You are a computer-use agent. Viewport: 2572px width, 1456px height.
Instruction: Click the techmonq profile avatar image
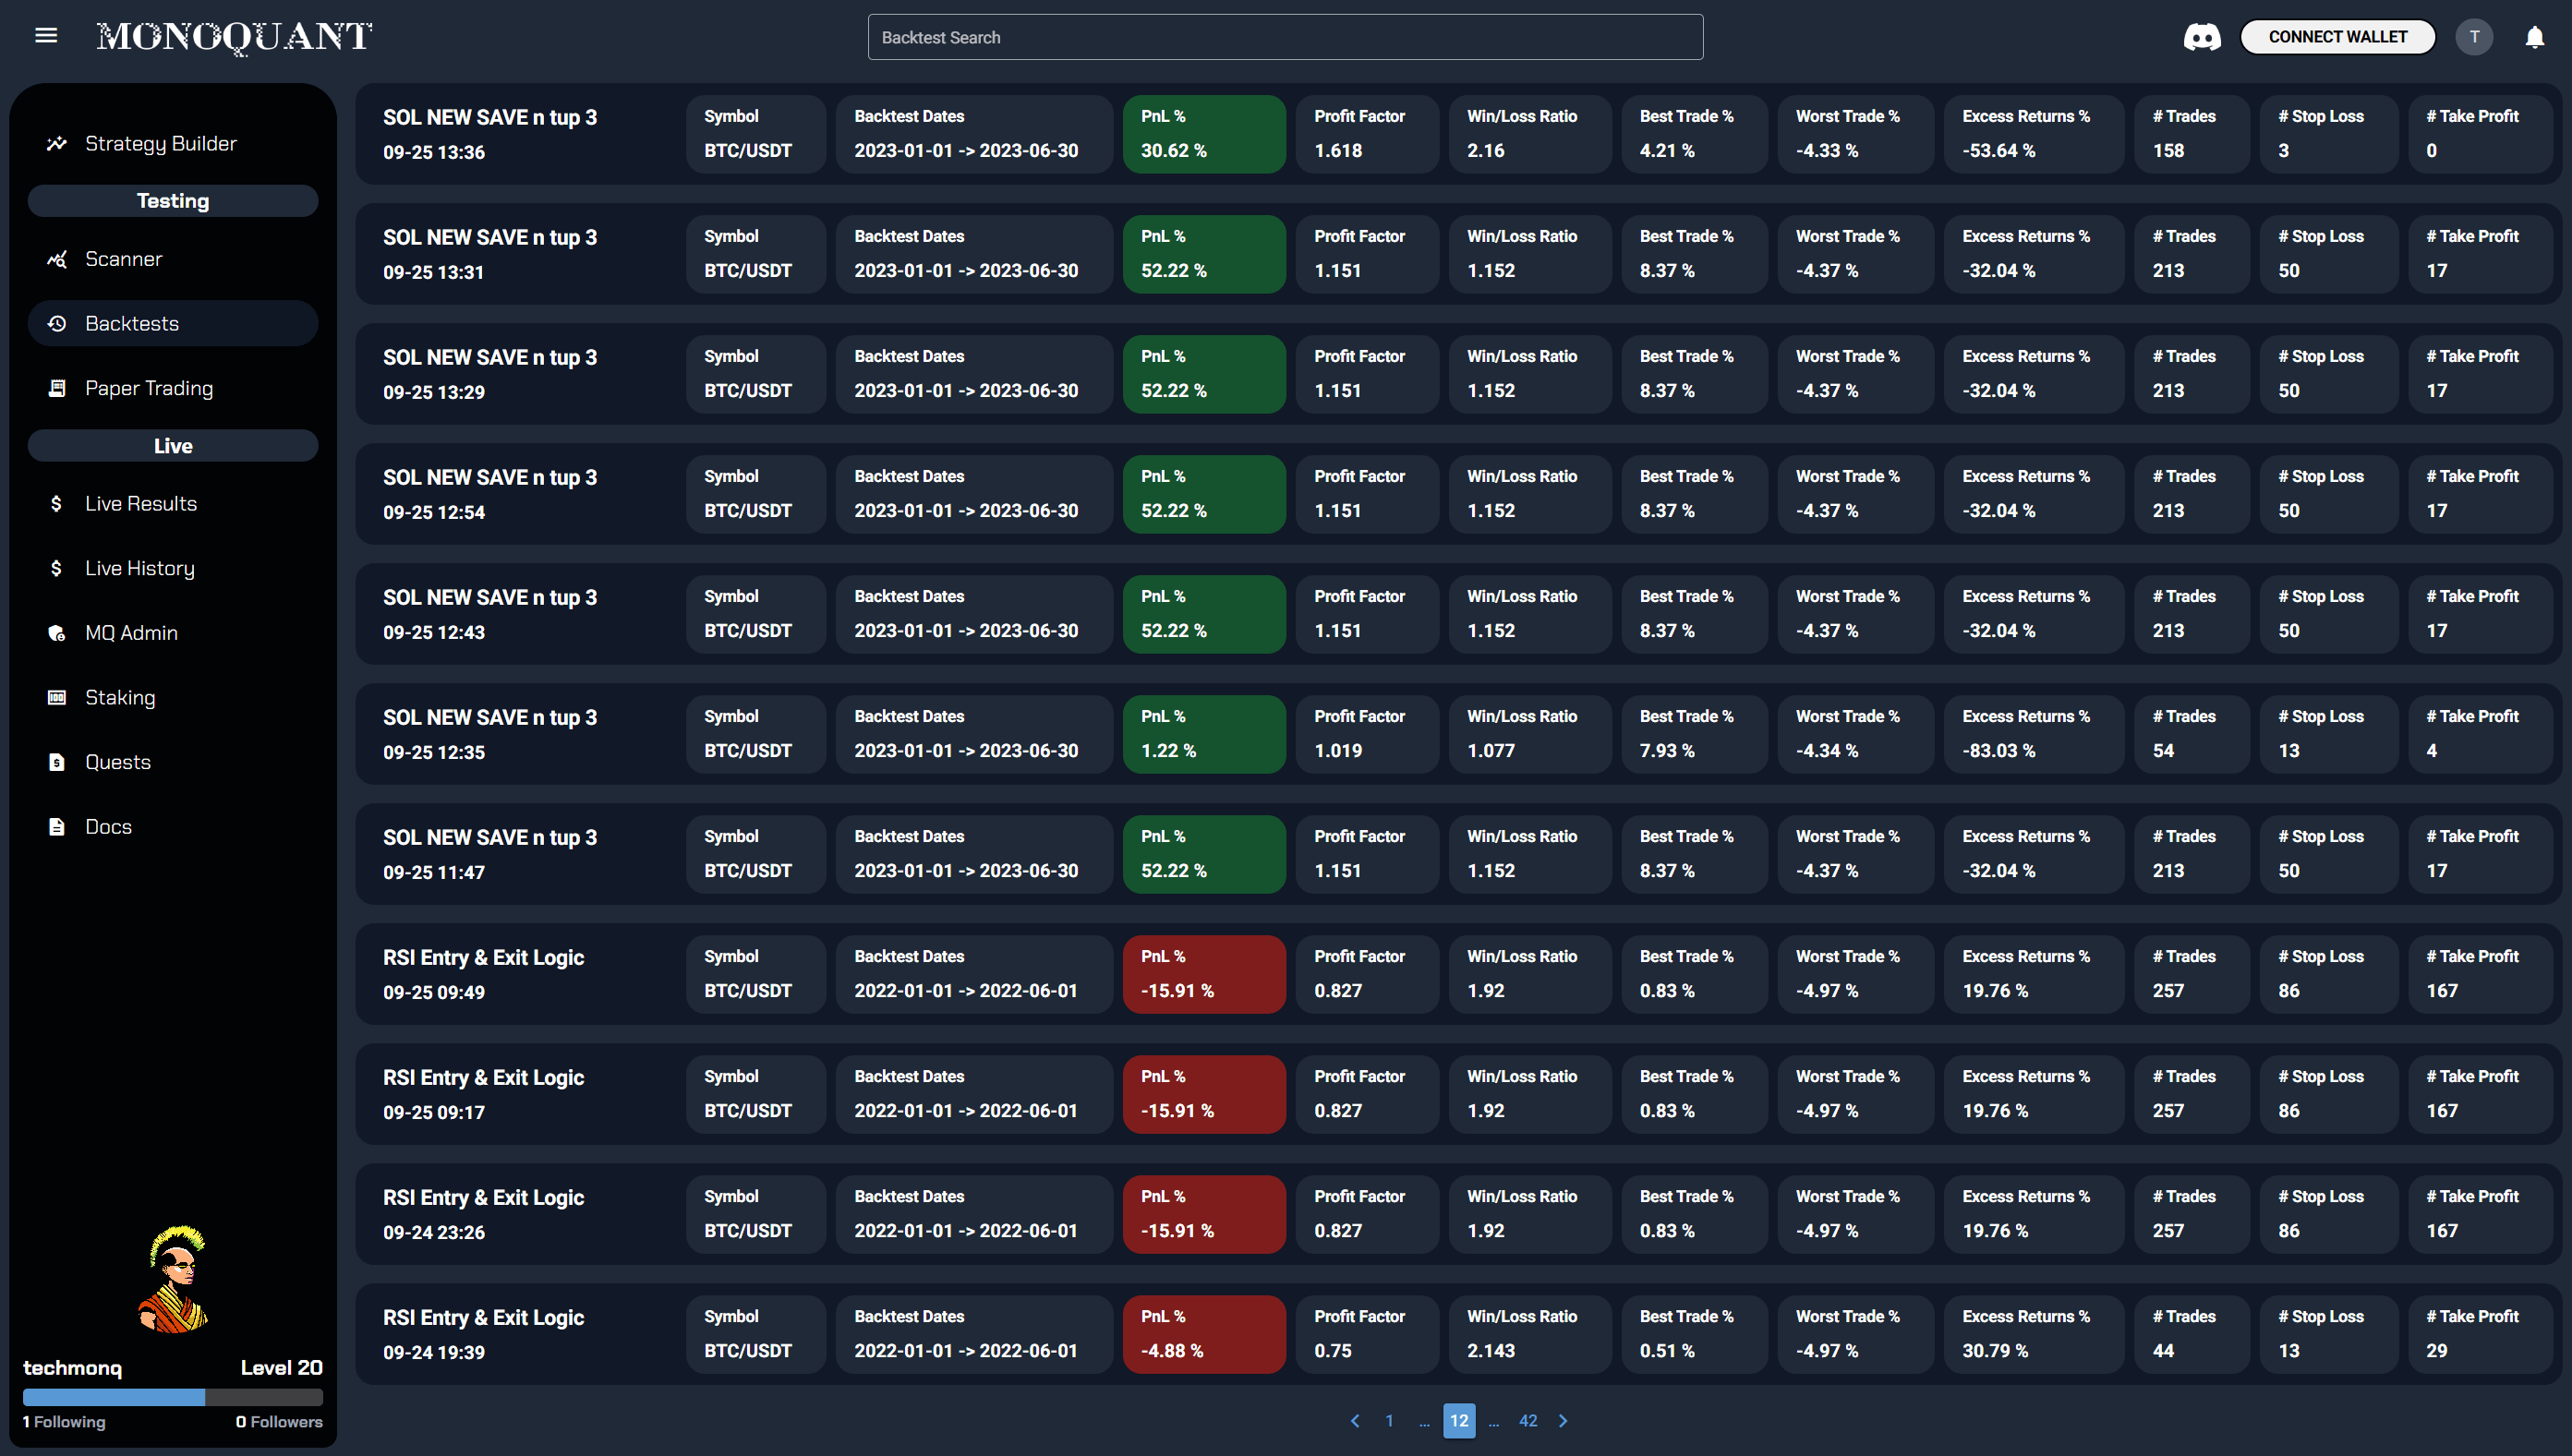pos(173,1279)
